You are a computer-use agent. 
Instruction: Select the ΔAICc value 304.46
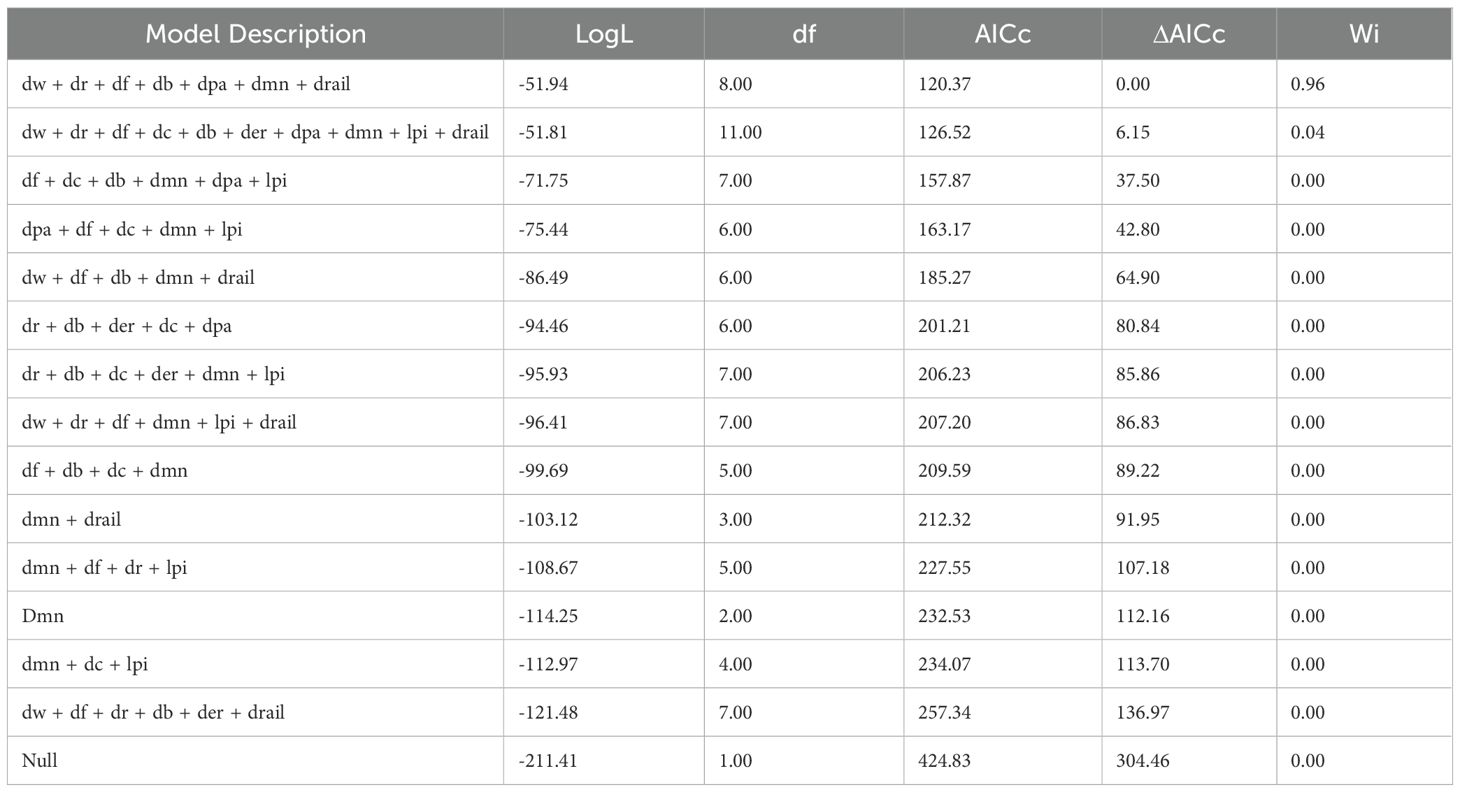point(1142,761)
